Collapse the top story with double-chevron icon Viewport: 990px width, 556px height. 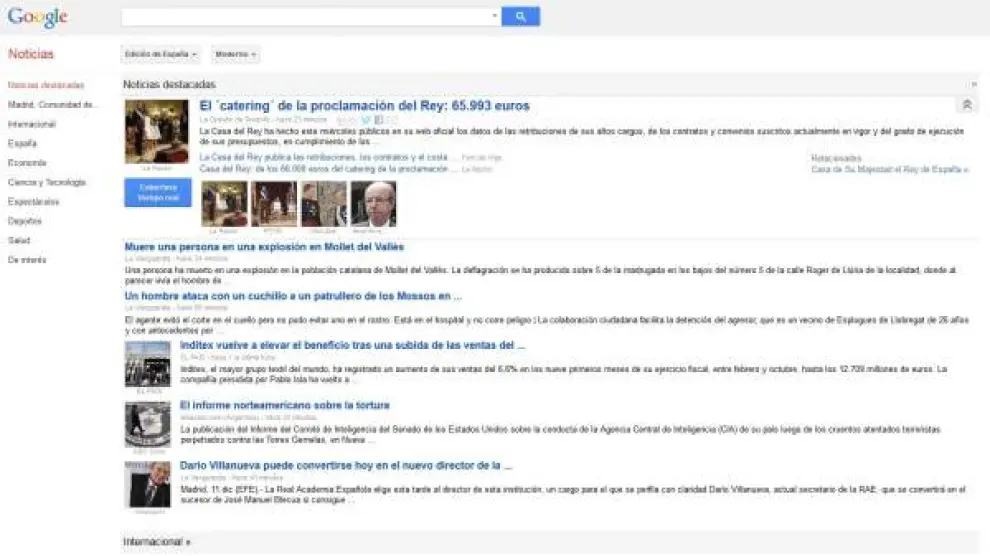tap(966, 105)
